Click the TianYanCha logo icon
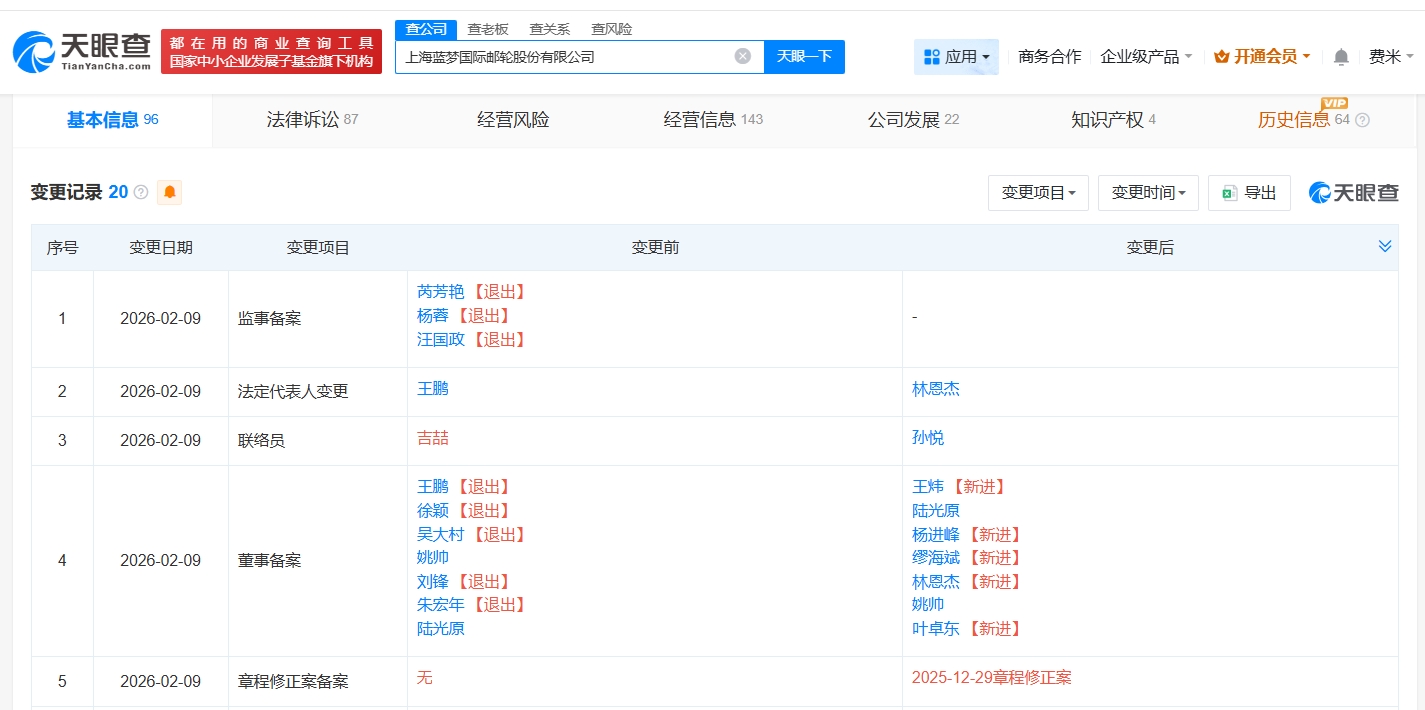 (34, 51)
